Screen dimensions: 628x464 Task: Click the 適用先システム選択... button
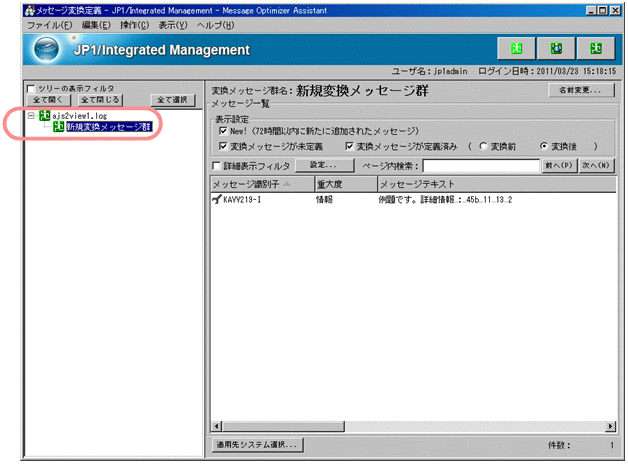point(255,444)
